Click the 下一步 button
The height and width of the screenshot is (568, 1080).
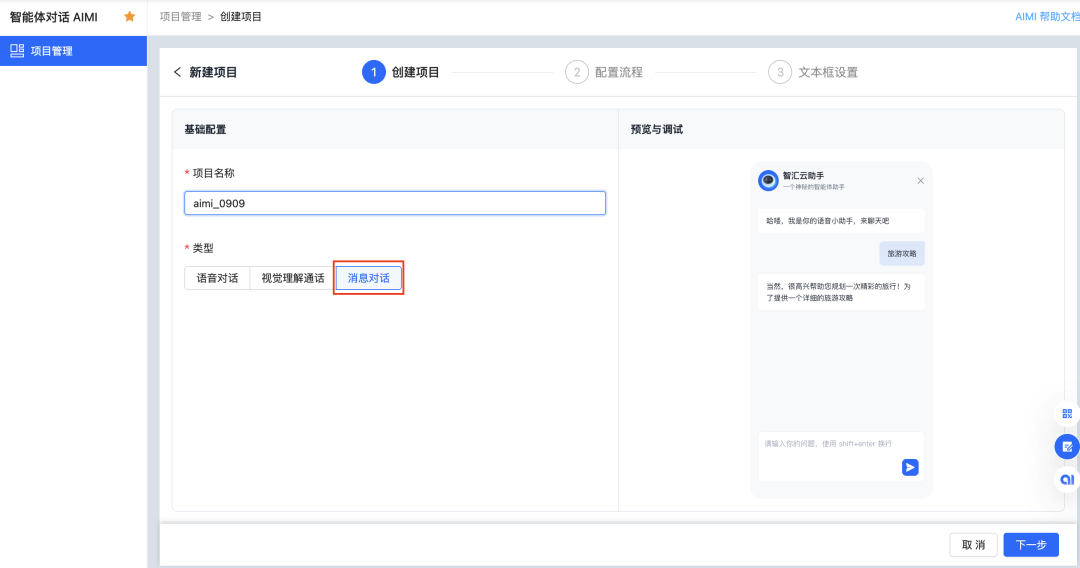[1031, 545]
